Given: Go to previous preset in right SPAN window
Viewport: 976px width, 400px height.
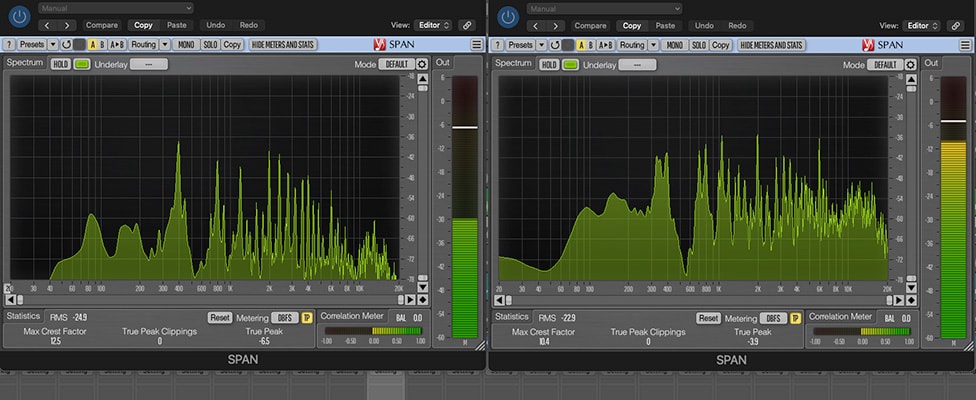Looking at the screenshot, I should (x=537, y=26).
